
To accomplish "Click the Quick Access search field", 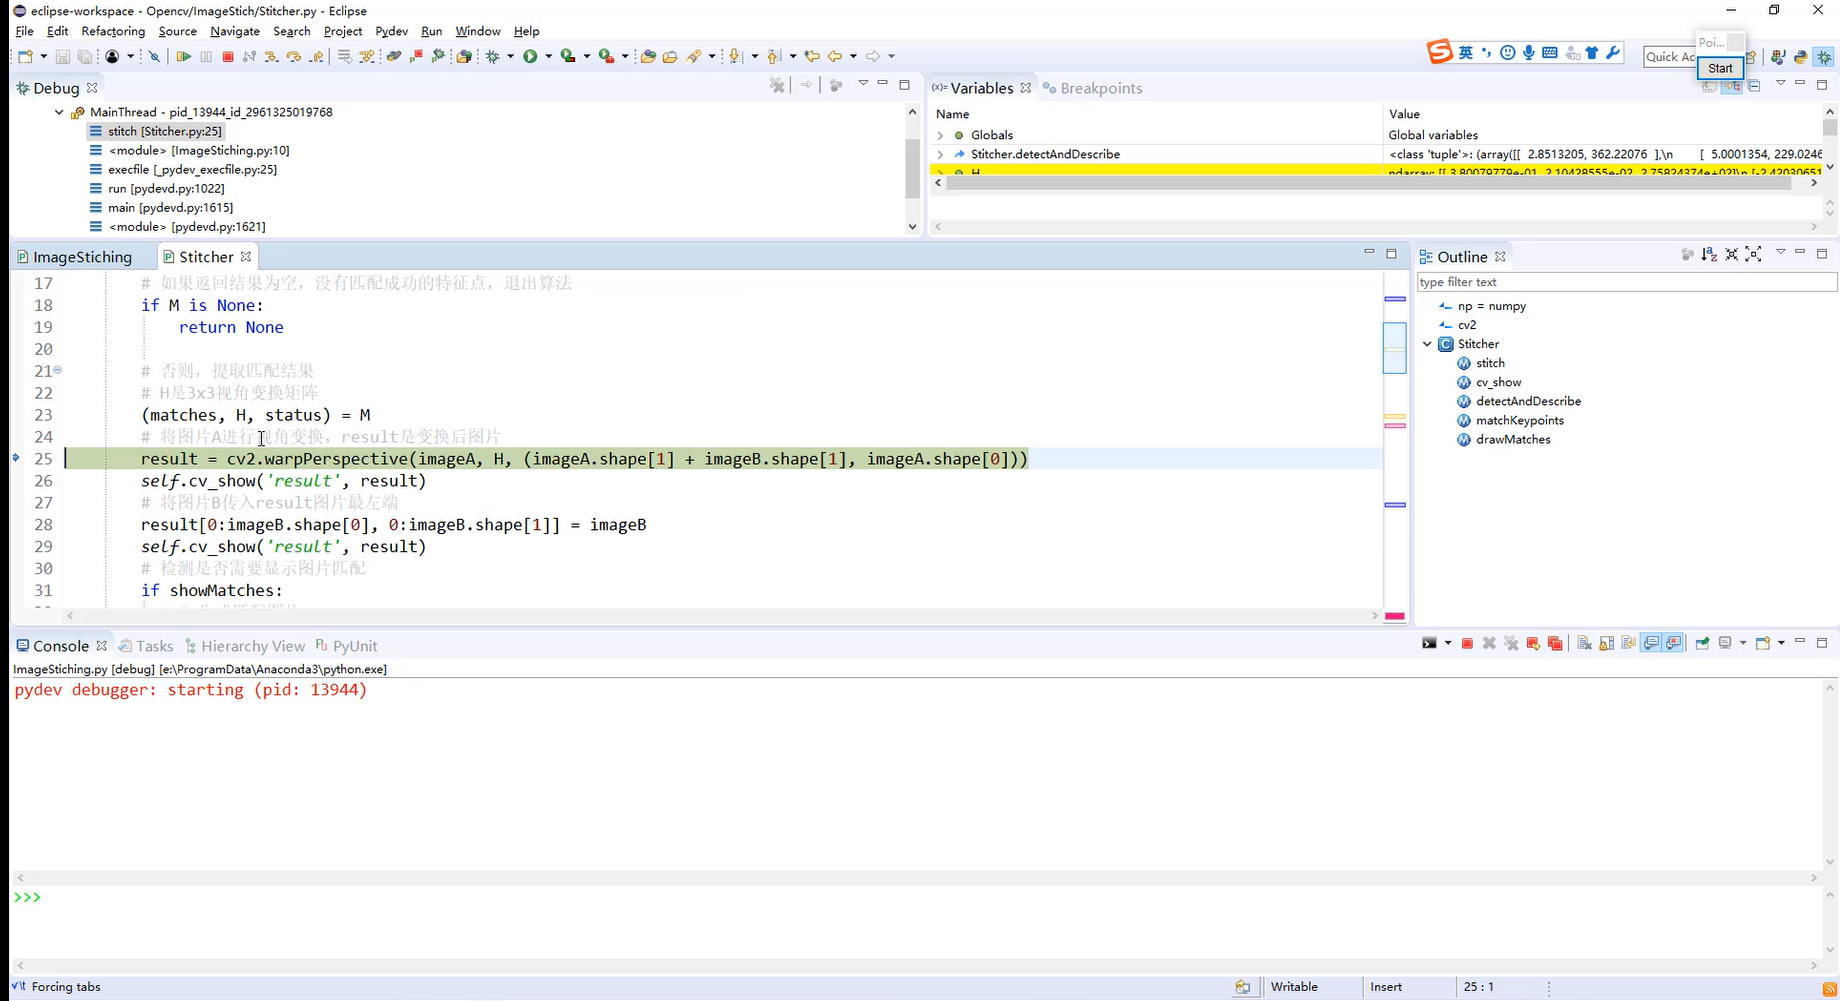I will click(x=1670, y=57).
